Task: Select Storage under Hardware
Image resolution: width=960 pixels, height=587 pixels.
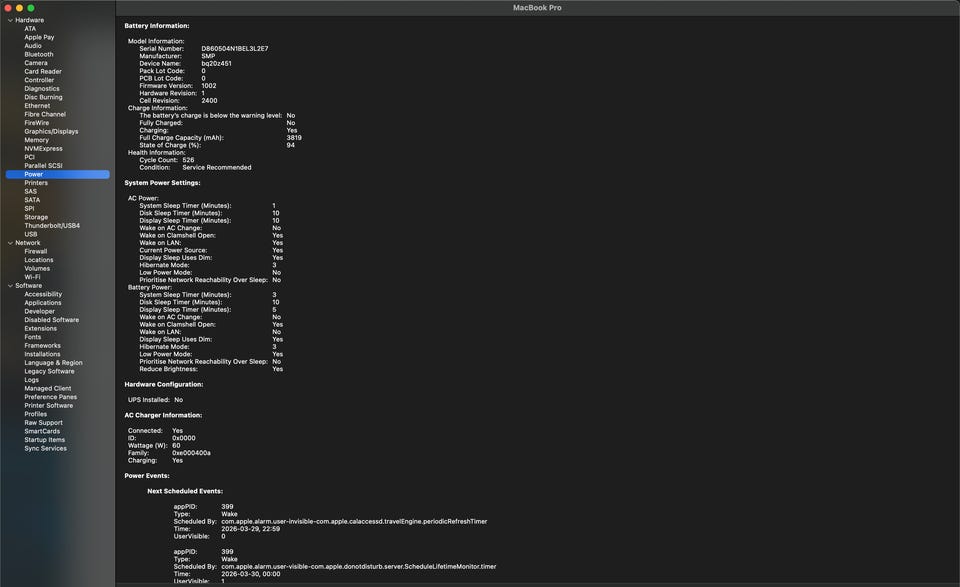Action: point(36,217)
